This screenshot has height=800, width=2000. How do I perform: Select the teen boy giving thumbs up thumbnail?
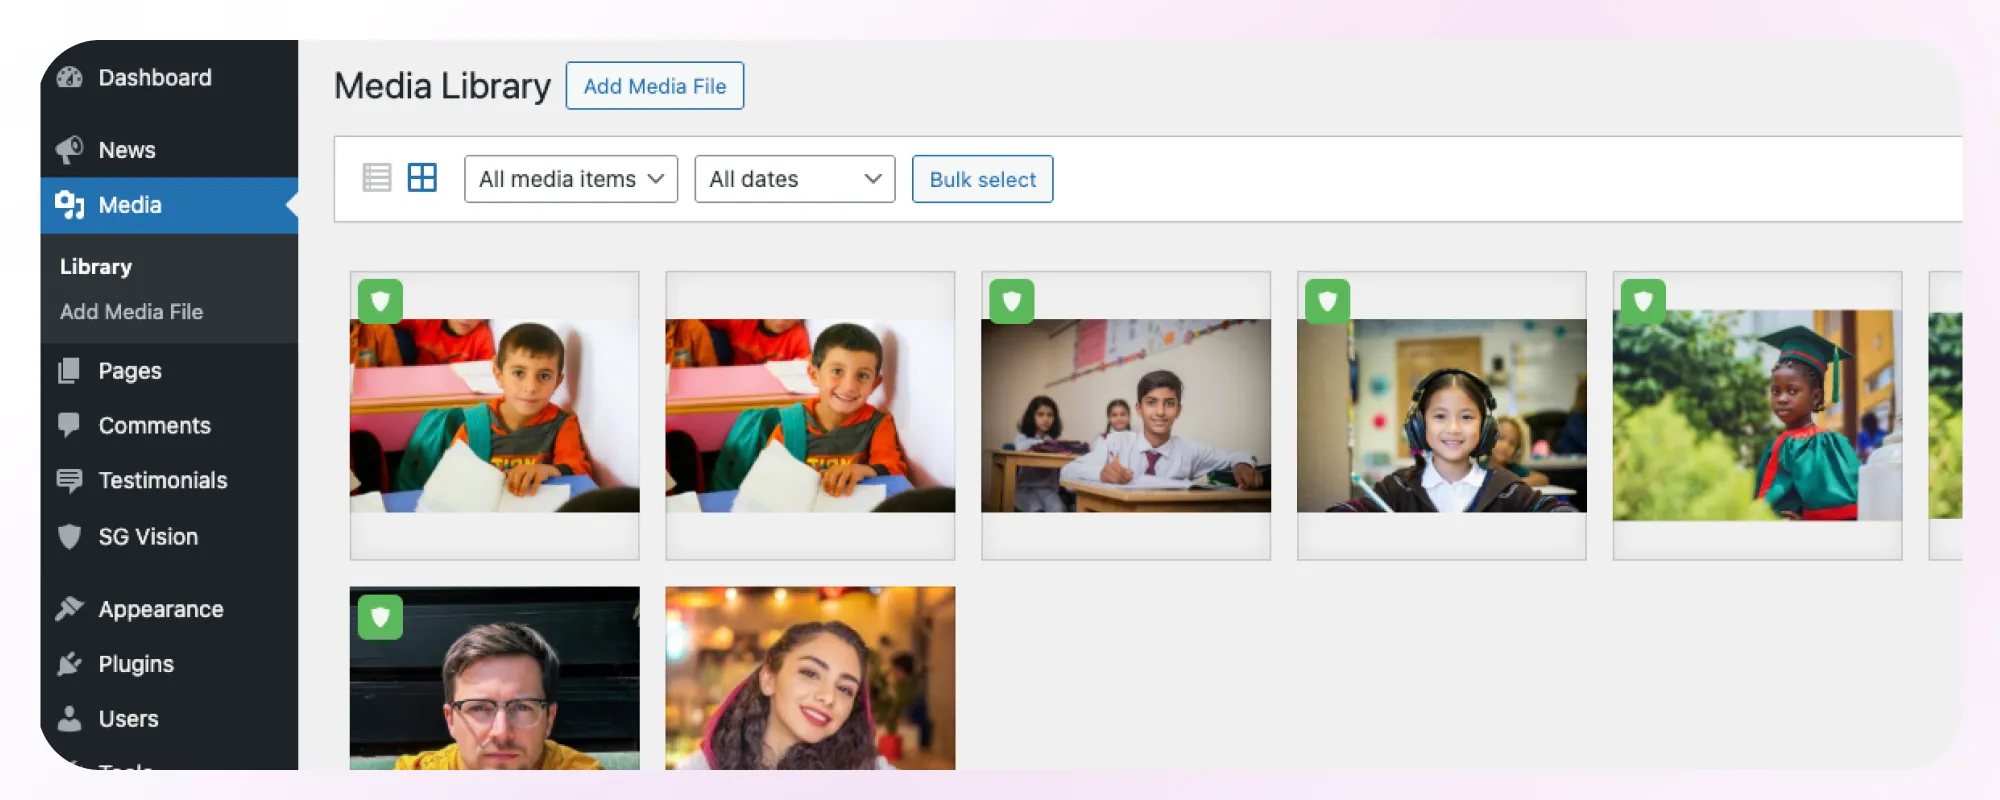(x=1126, y=416)
